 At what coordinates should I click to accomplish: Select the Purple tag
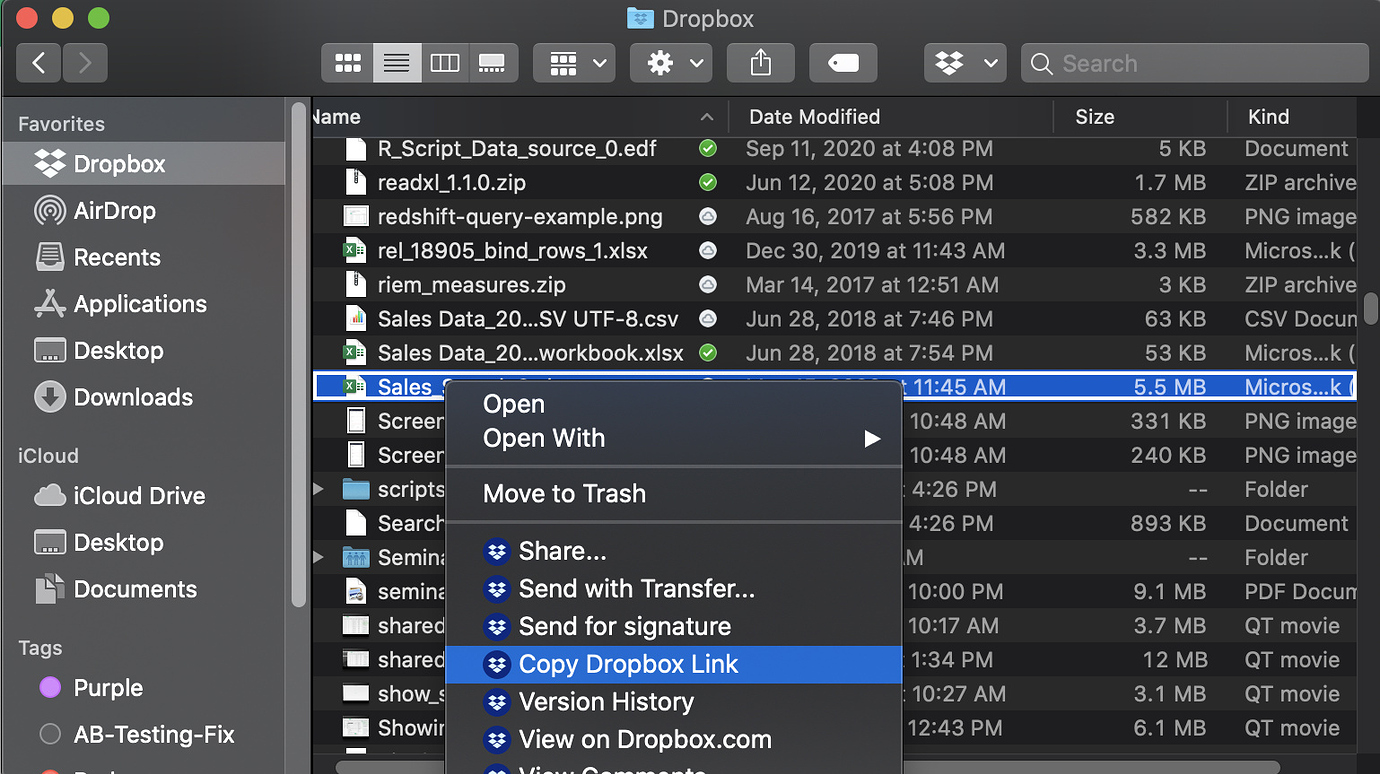[143, 688]
